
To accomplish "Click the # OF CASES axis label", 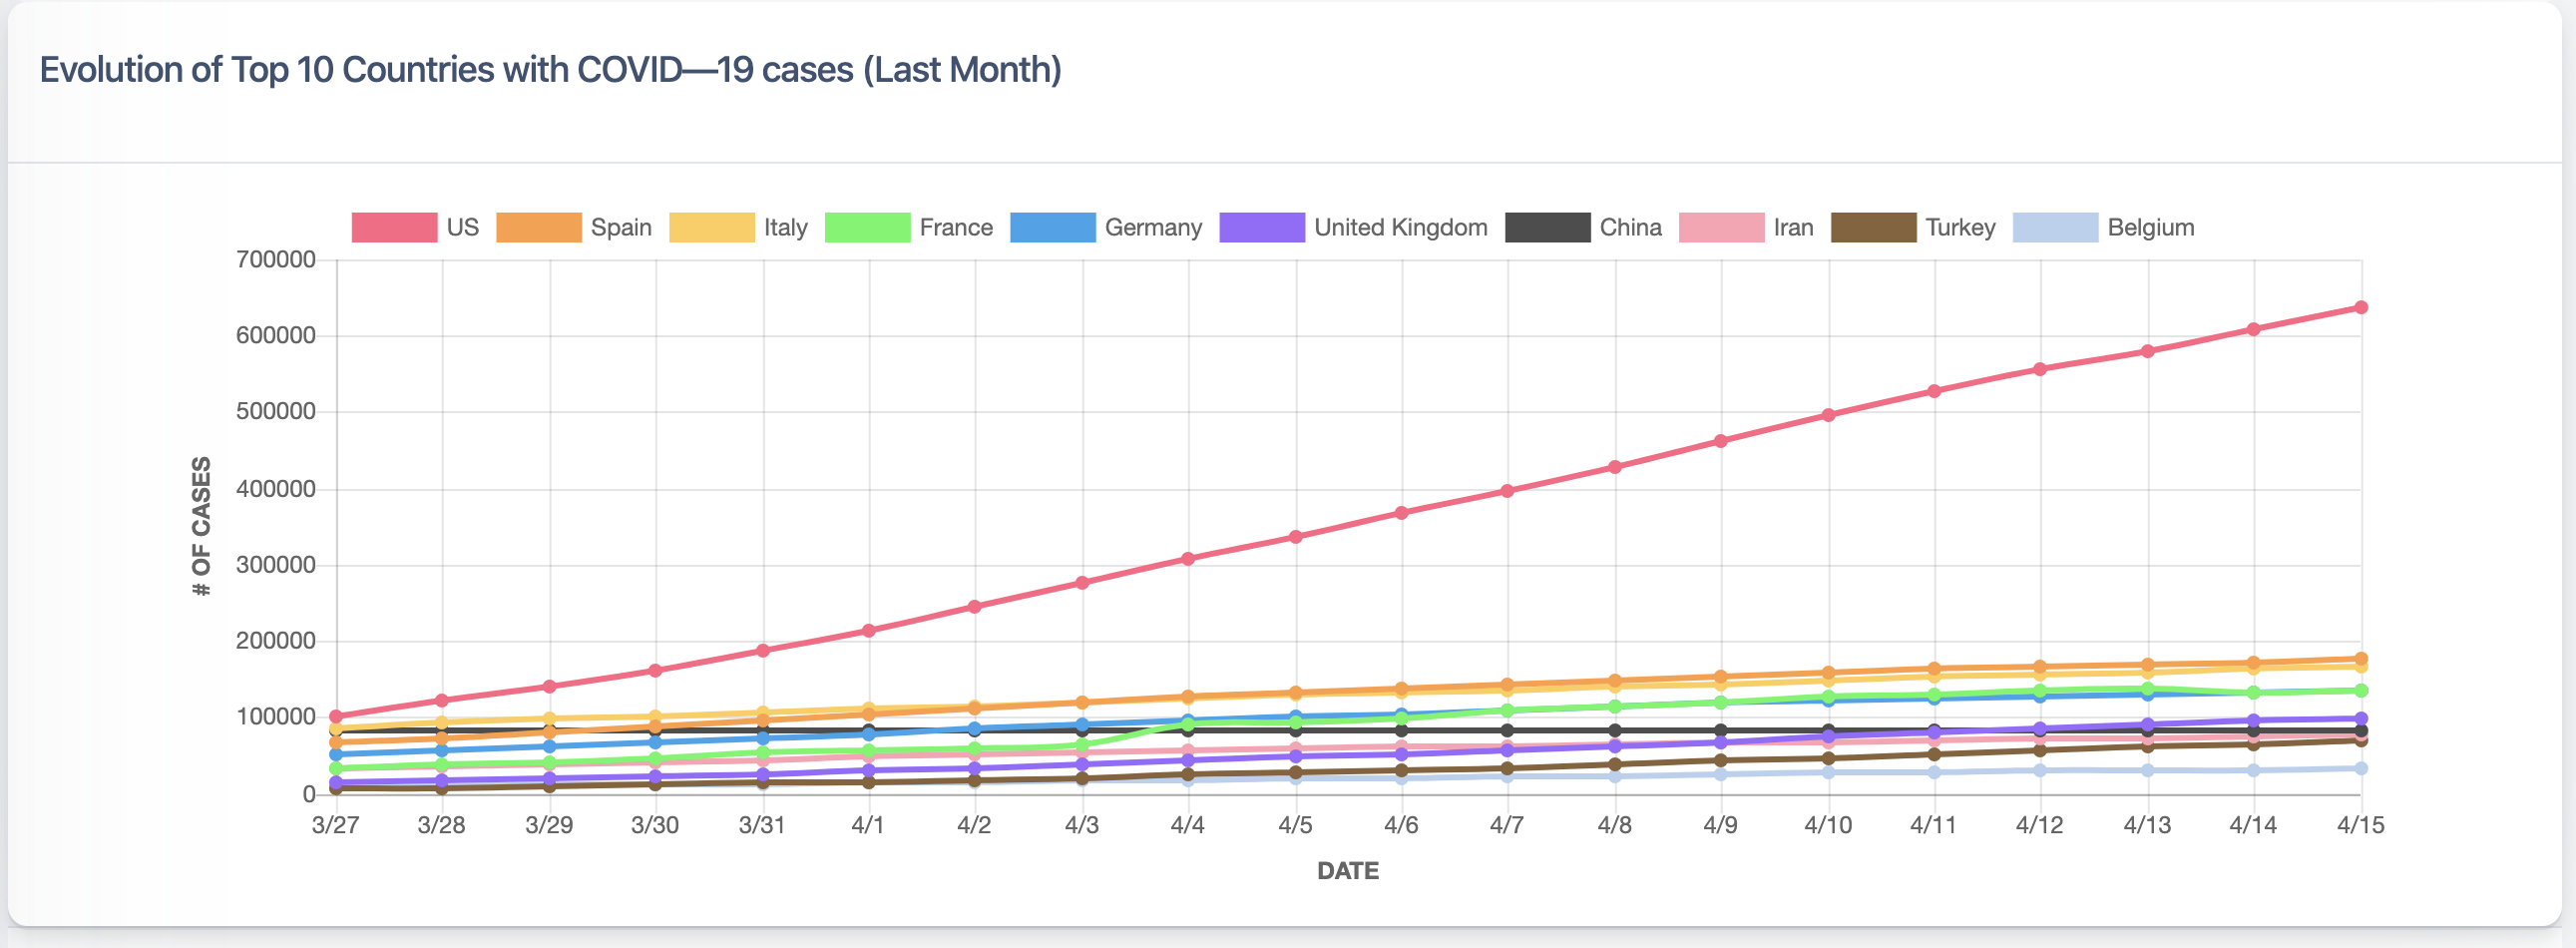I will pos(201,524).
